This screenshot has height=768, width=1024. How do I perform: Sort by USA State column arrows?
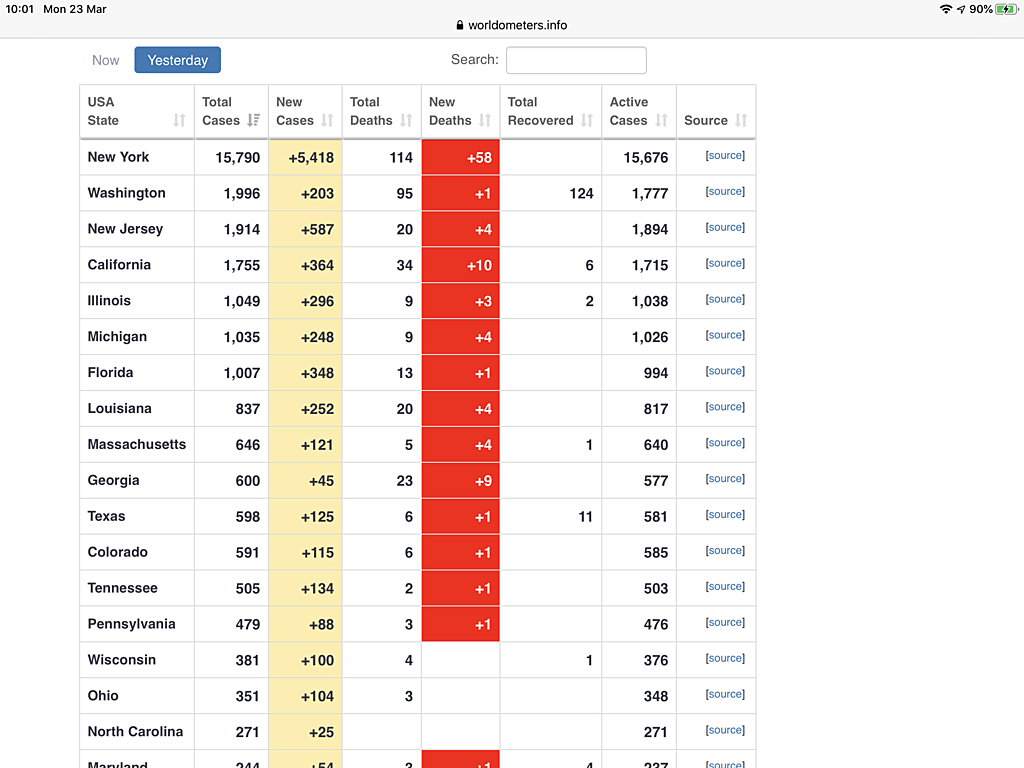(180, 120)
